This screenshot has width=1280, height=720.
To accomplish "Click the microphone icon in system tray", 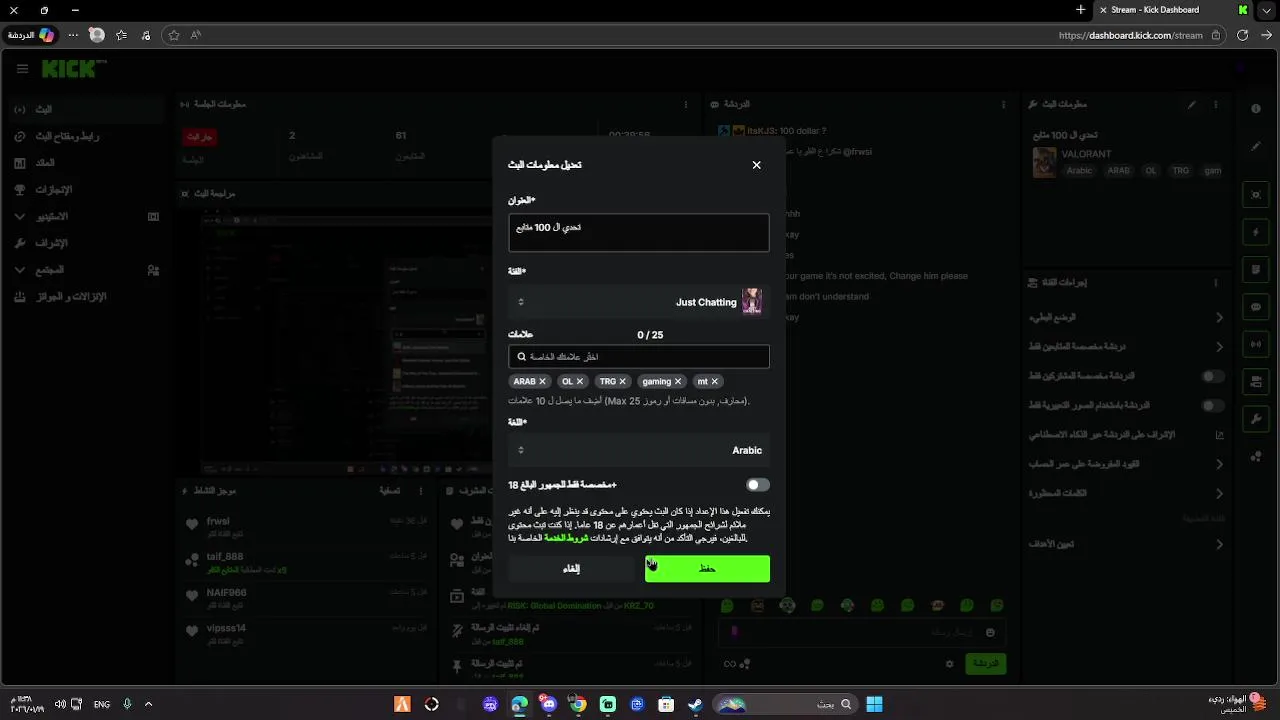I will pyautogui.click(x=127, y=704).
